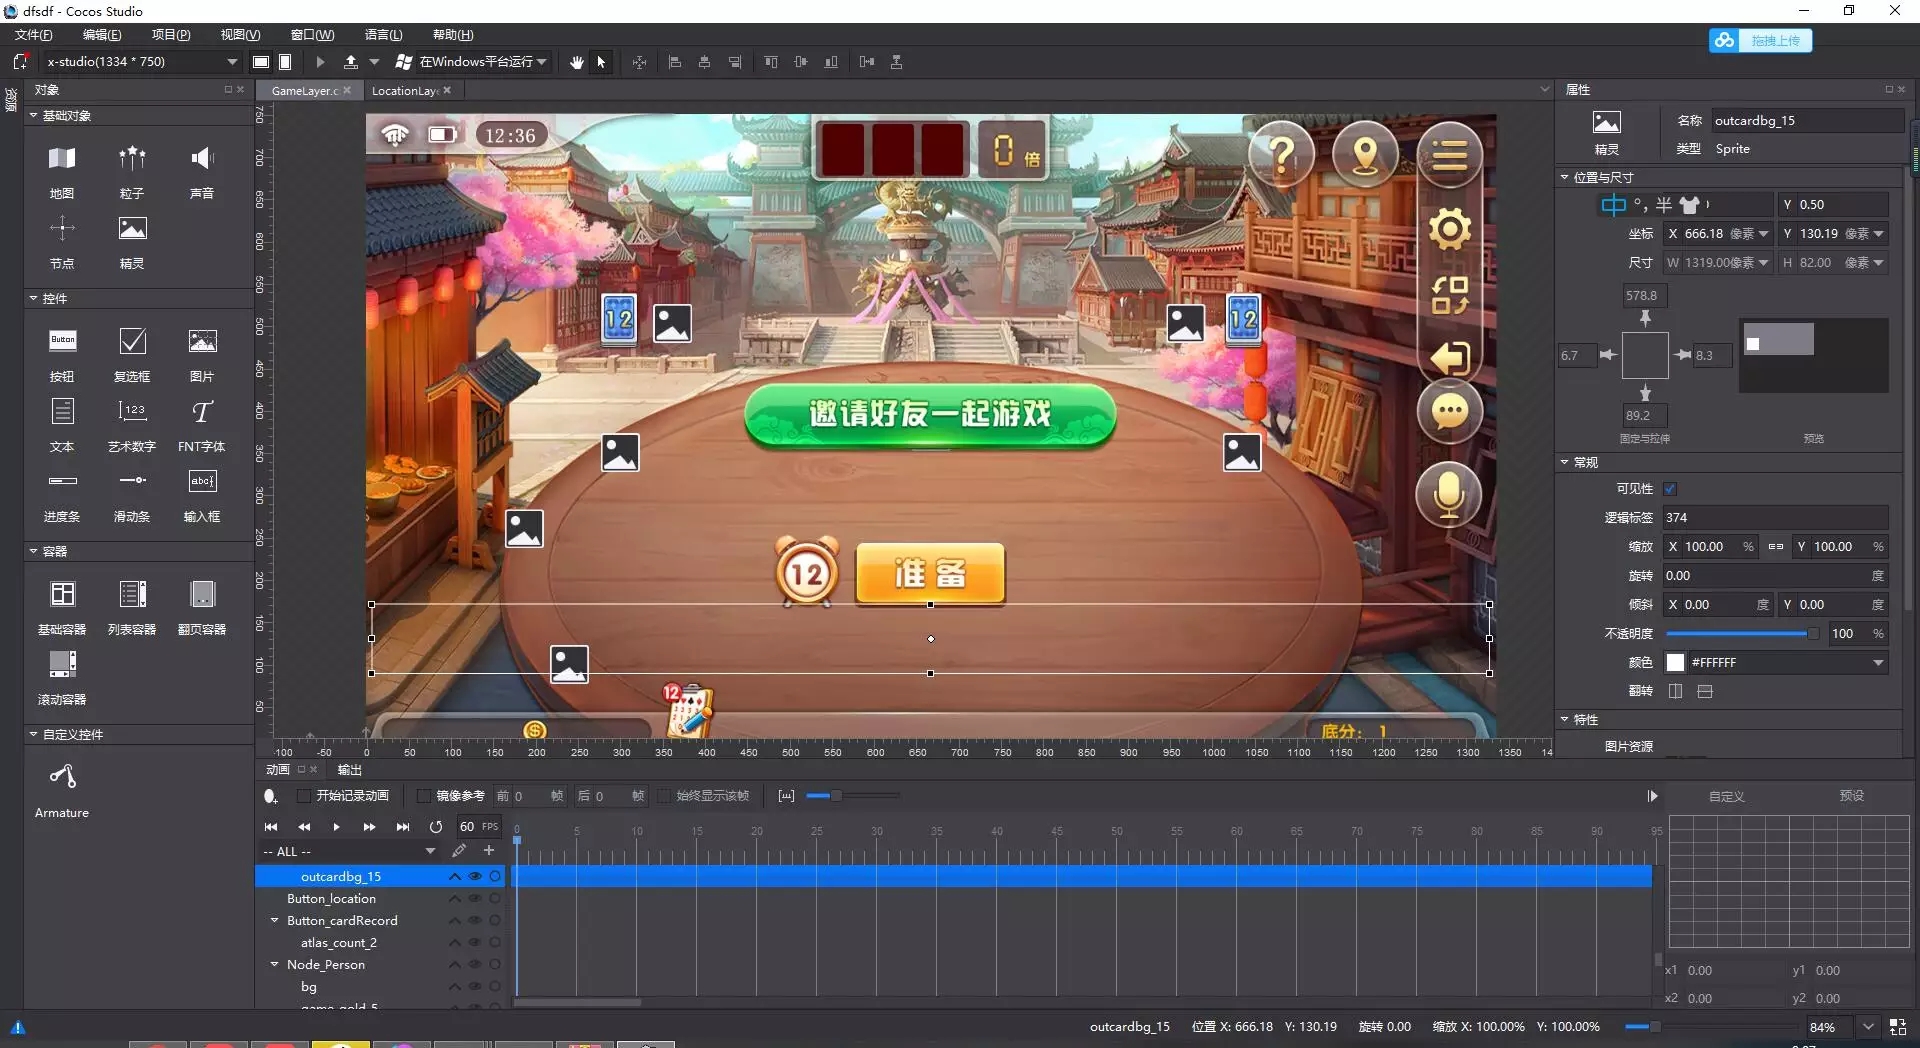Image resolution: width=1920 pixels, height=1048 pixels.
Task: Switch to the Output tab
Action: click(x=350, y=770)
